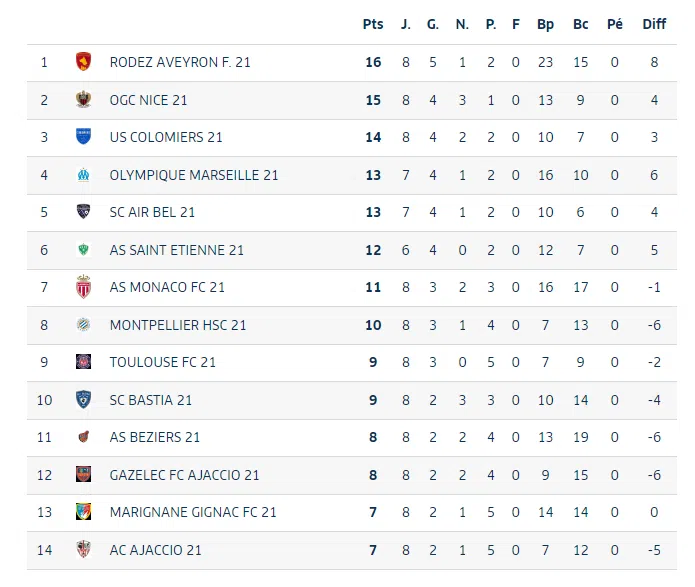Click the SC Air Bel crest
This screenshot has height=587, width=695.
click(x=83, y=212)
